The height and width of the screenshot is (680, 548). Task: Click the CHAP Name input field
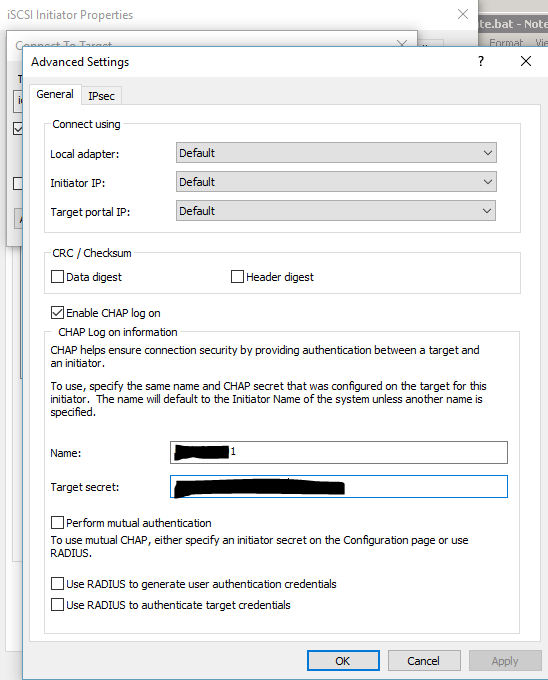click(x=339, y=452)
